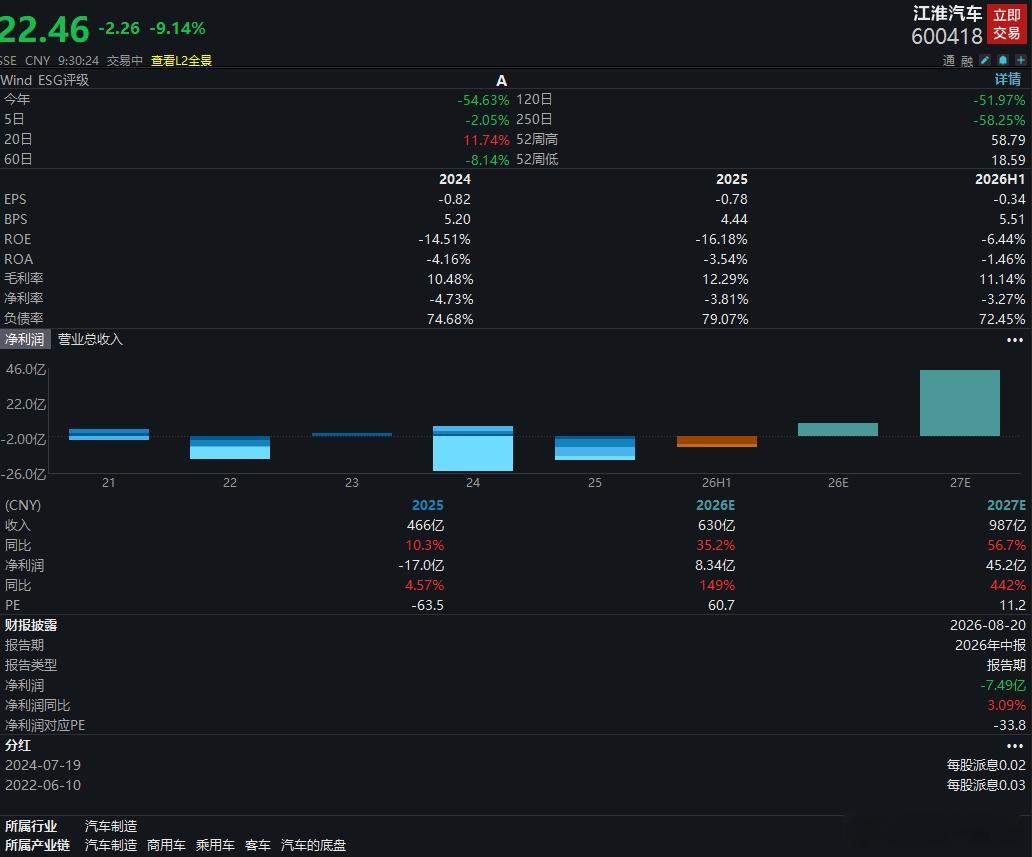Click the bell alert icon

point(1002,60)
